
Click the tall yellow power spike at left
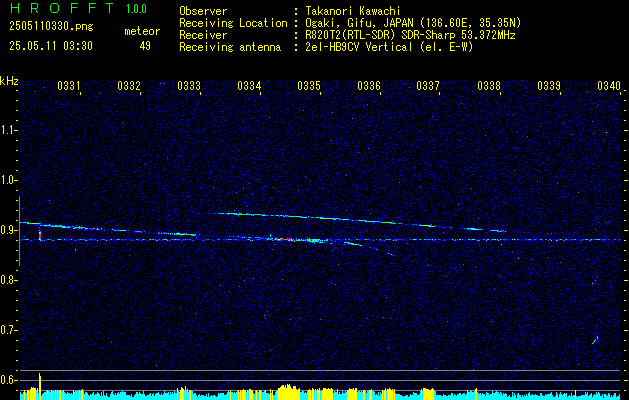pos(40,386)
